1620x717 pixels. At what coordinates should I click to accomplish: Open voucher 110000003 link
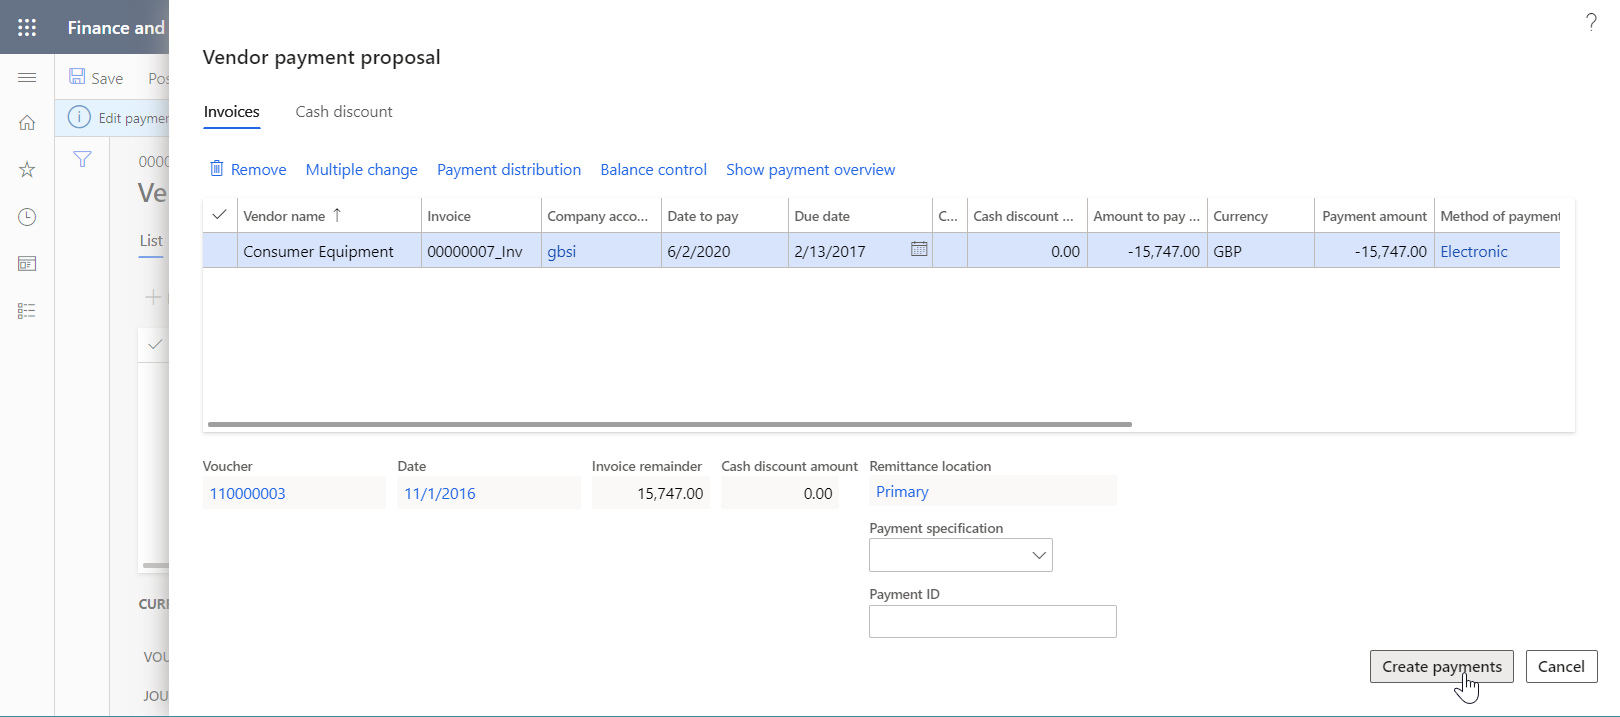(x=248, y=494)
